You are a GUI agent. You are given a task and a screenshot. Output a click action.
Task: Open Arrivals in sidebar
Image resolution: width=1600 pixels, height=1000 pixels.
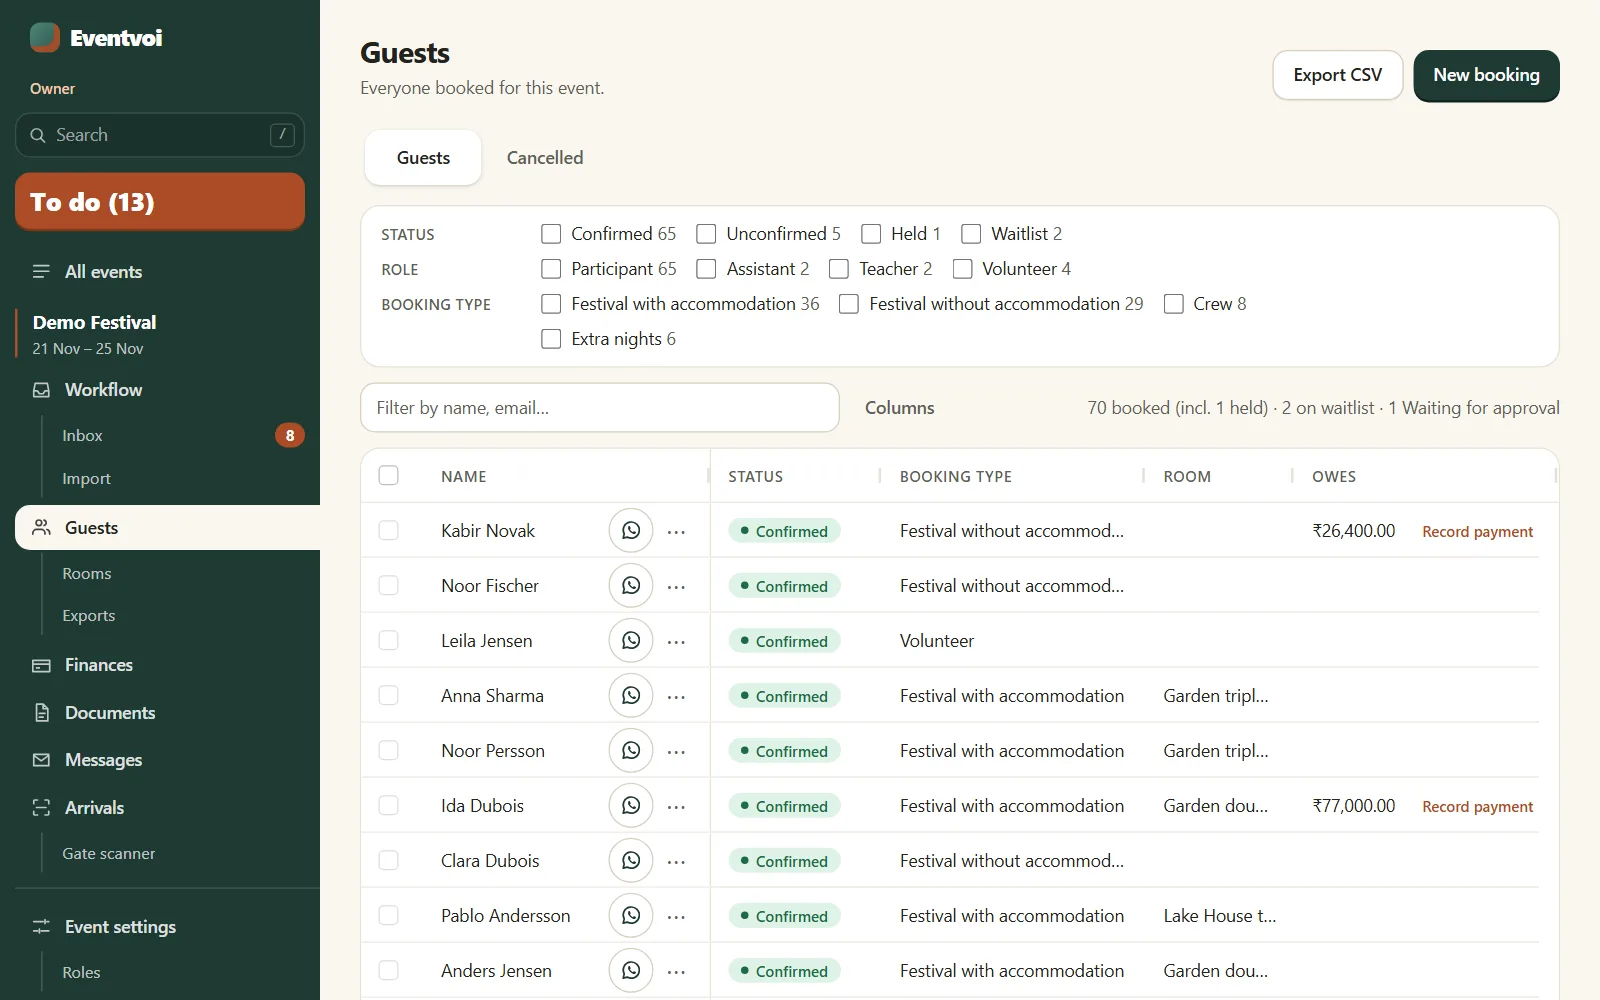pos(160,808)
